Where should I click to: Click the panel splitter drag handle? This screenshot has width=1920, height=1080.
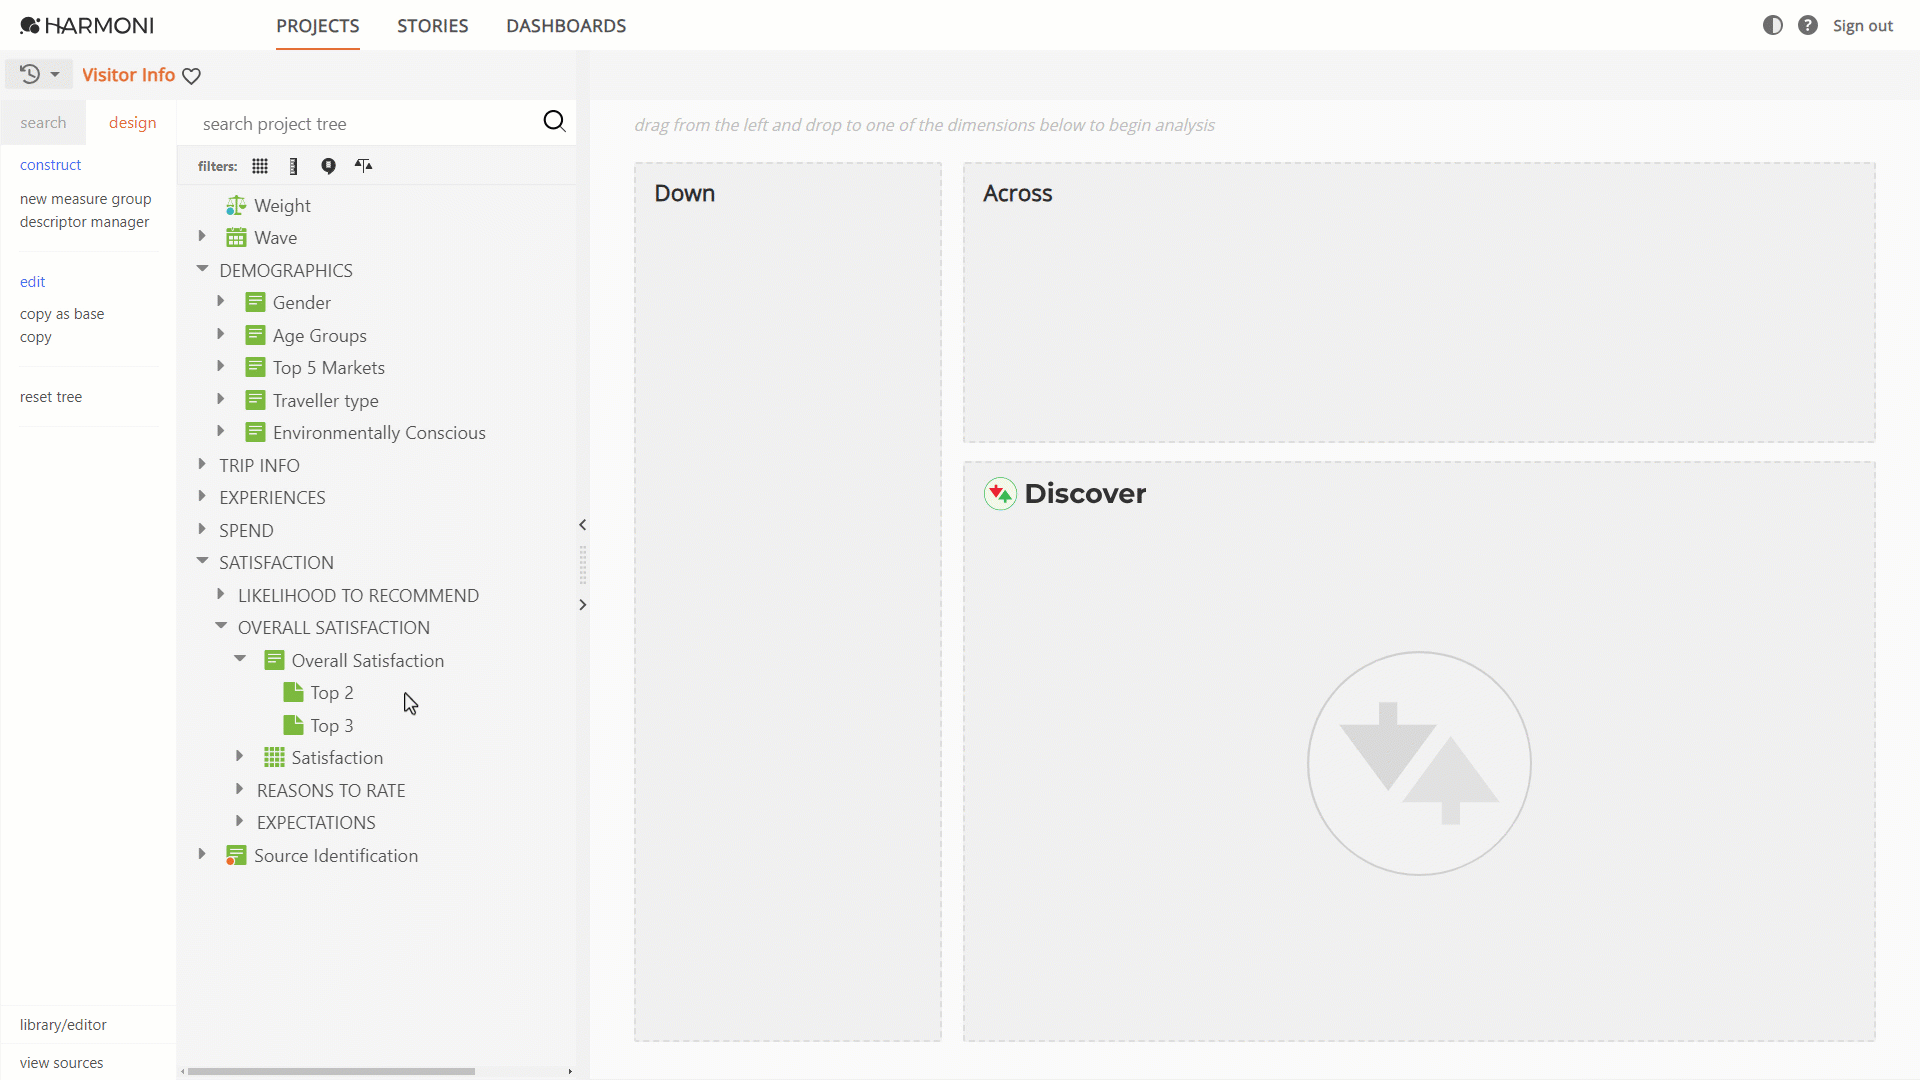click(582, 565)
